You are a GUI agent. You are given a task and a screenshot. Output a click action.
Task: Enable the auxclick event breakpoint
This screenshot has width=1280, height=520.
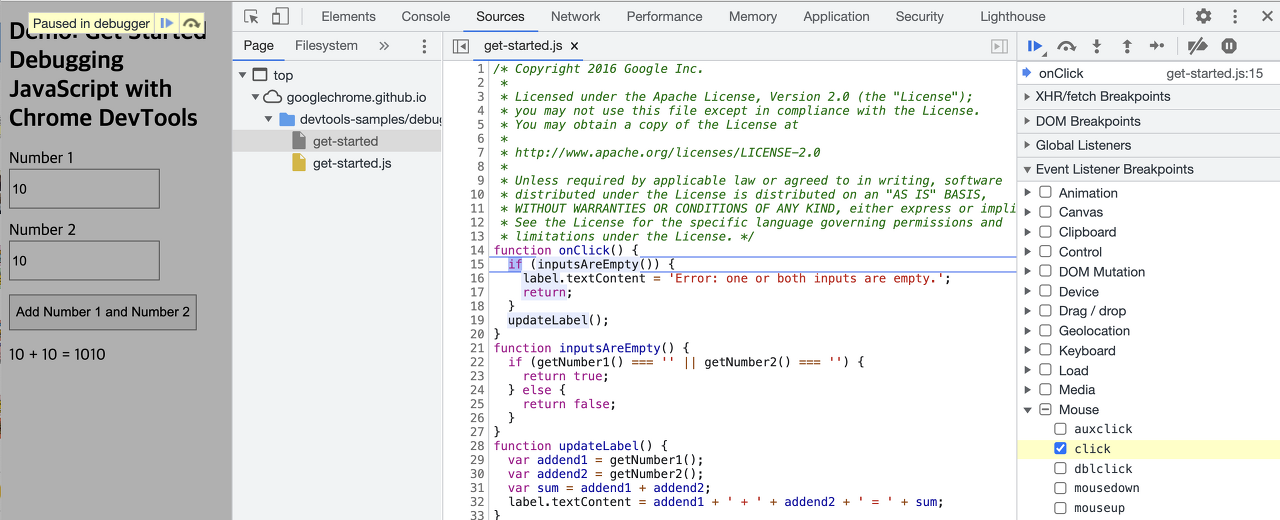tap(1061, 429)
